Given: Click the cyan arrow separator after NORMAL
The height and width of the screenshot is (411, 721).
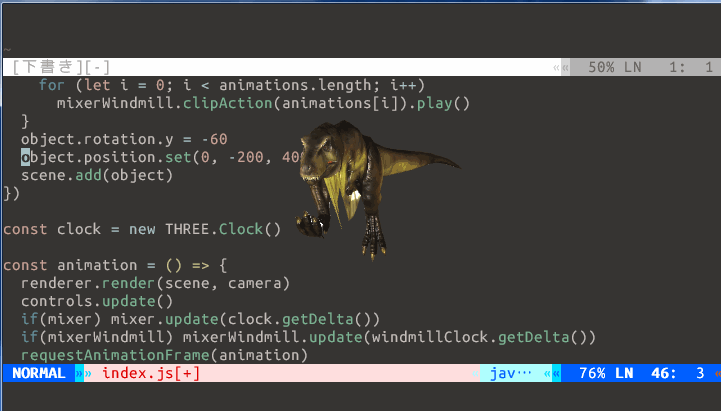Looking at the screenshot, I should click(80, 373).
